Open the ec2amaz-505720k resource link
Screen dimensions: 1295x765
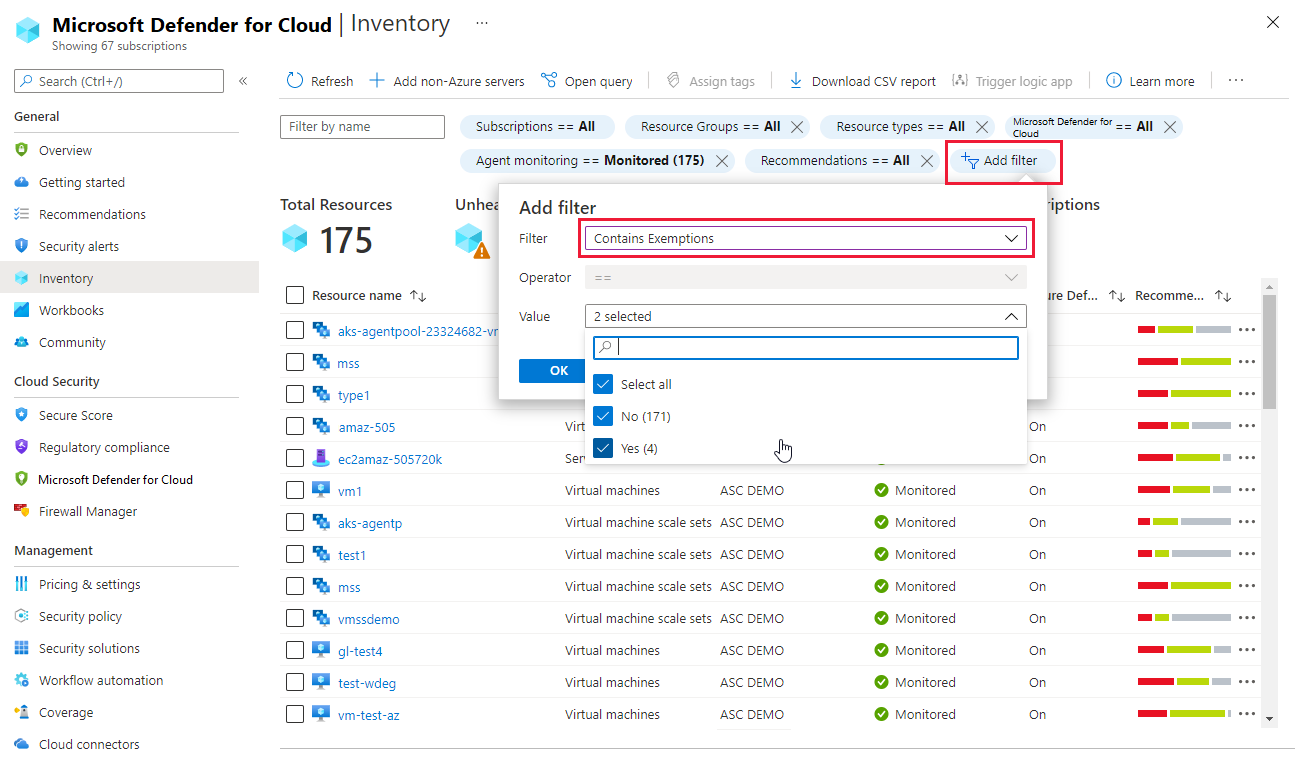coord(390,459)
